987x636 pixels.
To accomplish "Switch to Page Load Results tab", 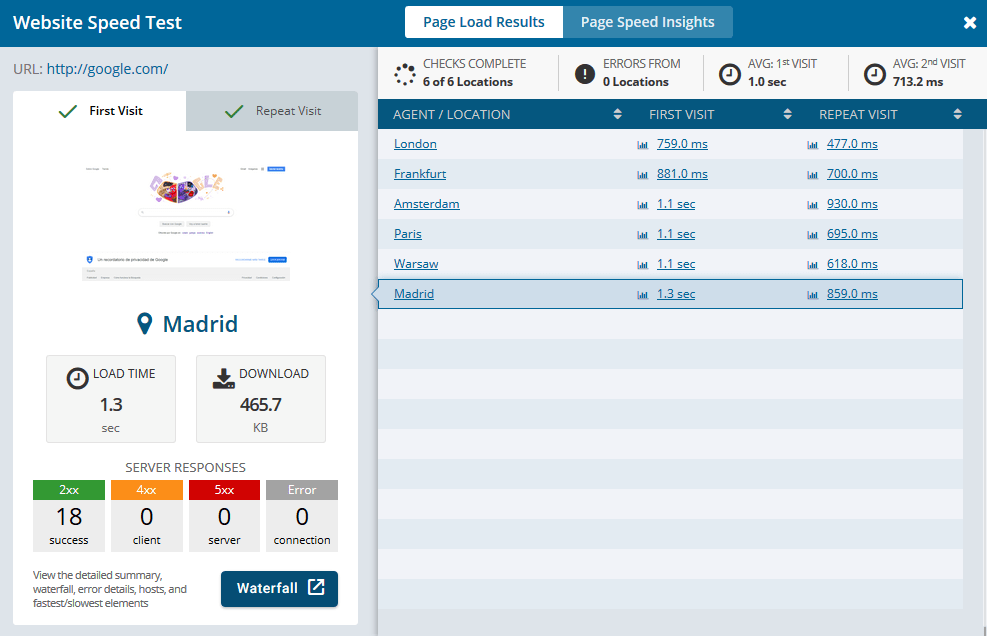I will coord(483,22).
